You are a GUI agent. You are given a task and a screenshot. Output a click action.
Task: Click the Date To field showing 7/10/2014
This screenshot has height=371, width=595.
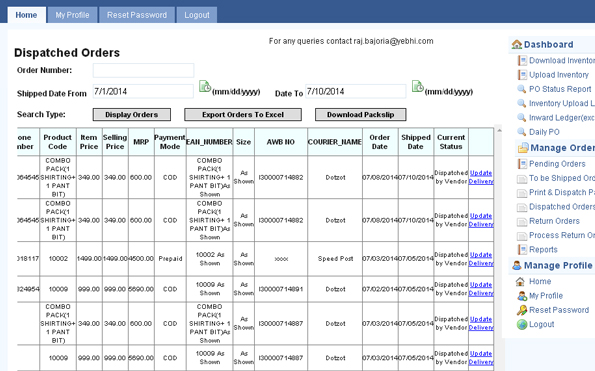(x=356, y=91)
